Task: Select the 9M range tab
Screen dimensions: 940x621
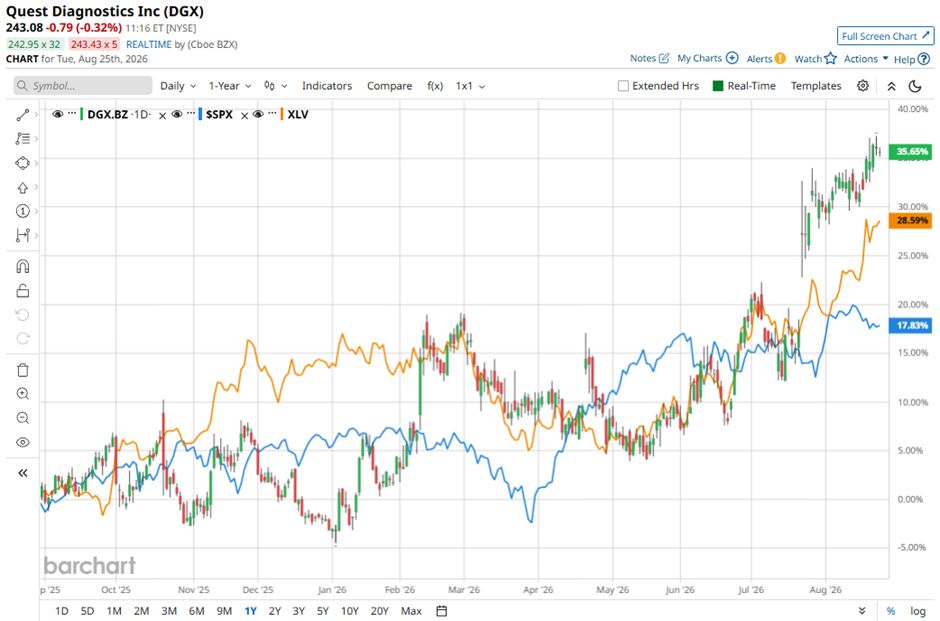Action: click(x=224, y=611)
